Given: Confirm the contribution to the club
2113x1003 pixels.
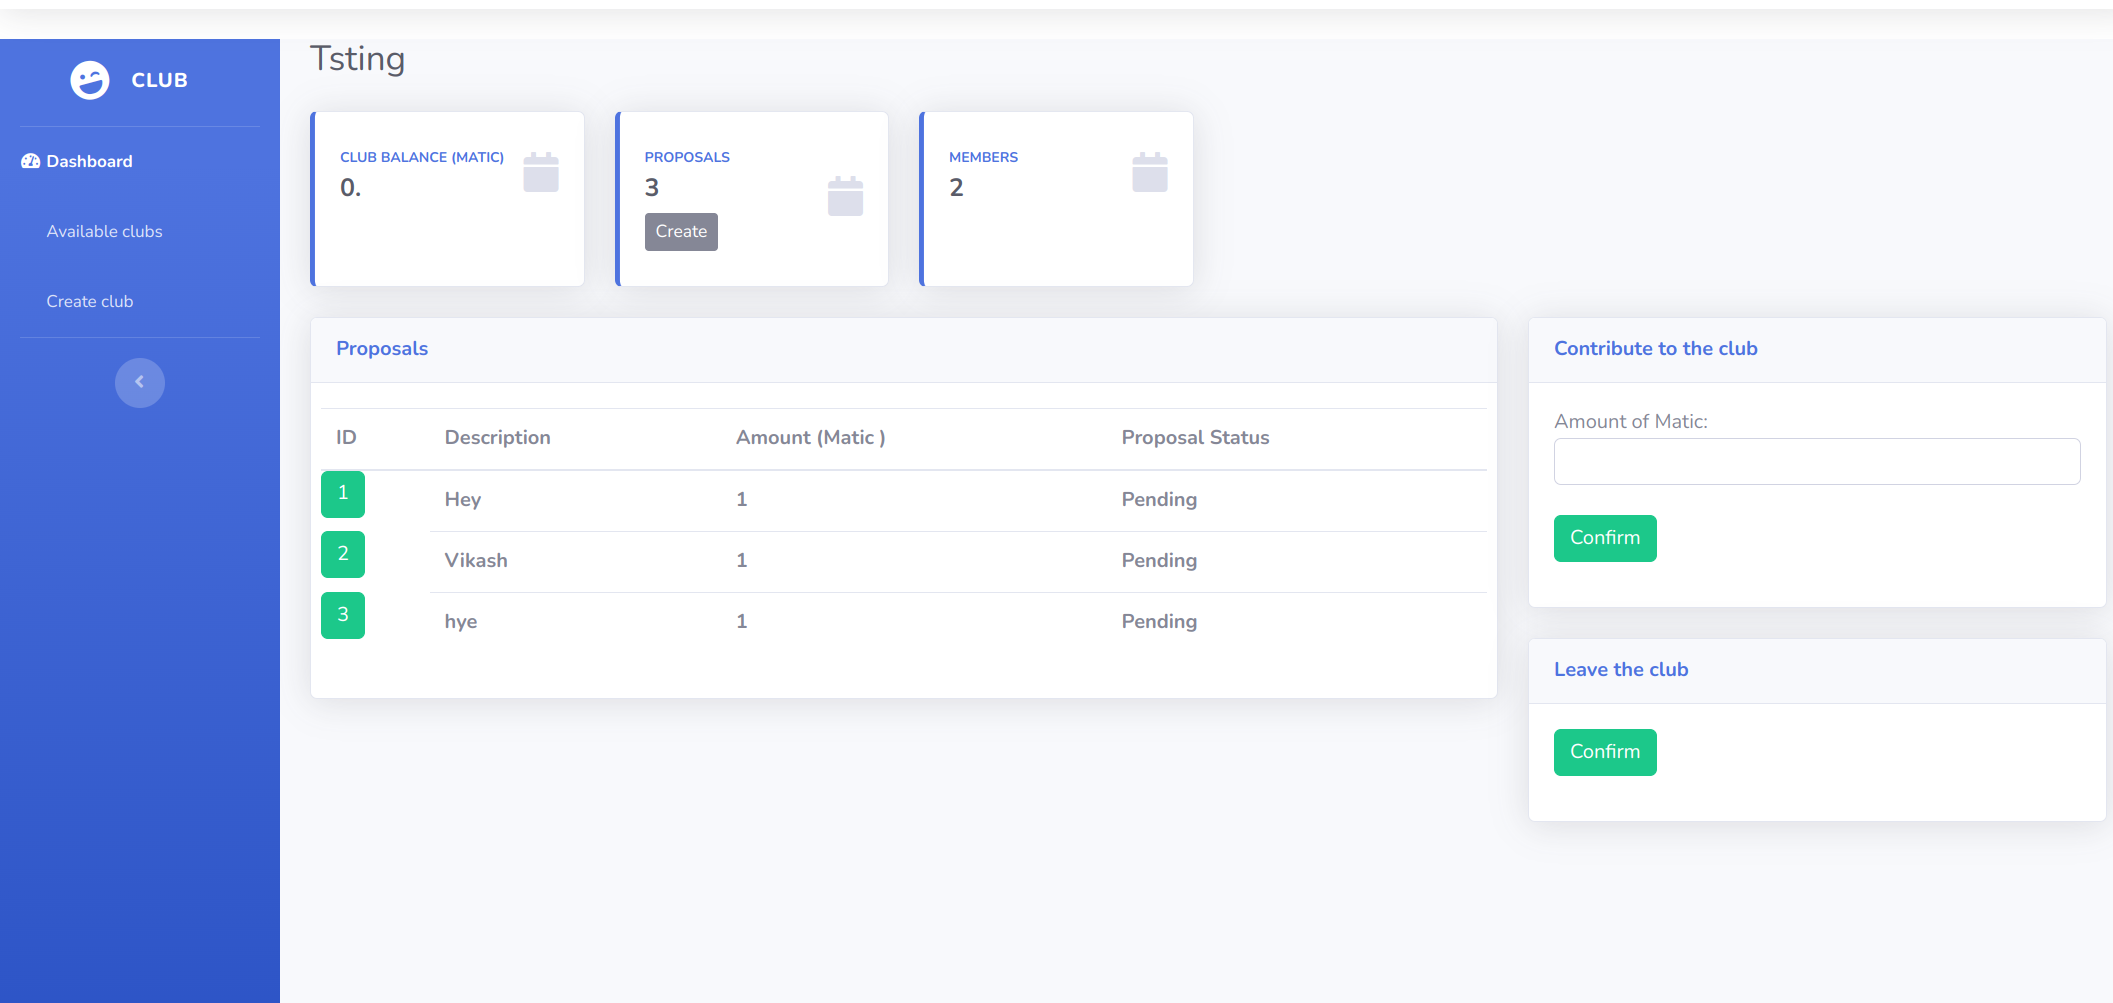Looking at the screenshot, I should (x=1605, y=538).
